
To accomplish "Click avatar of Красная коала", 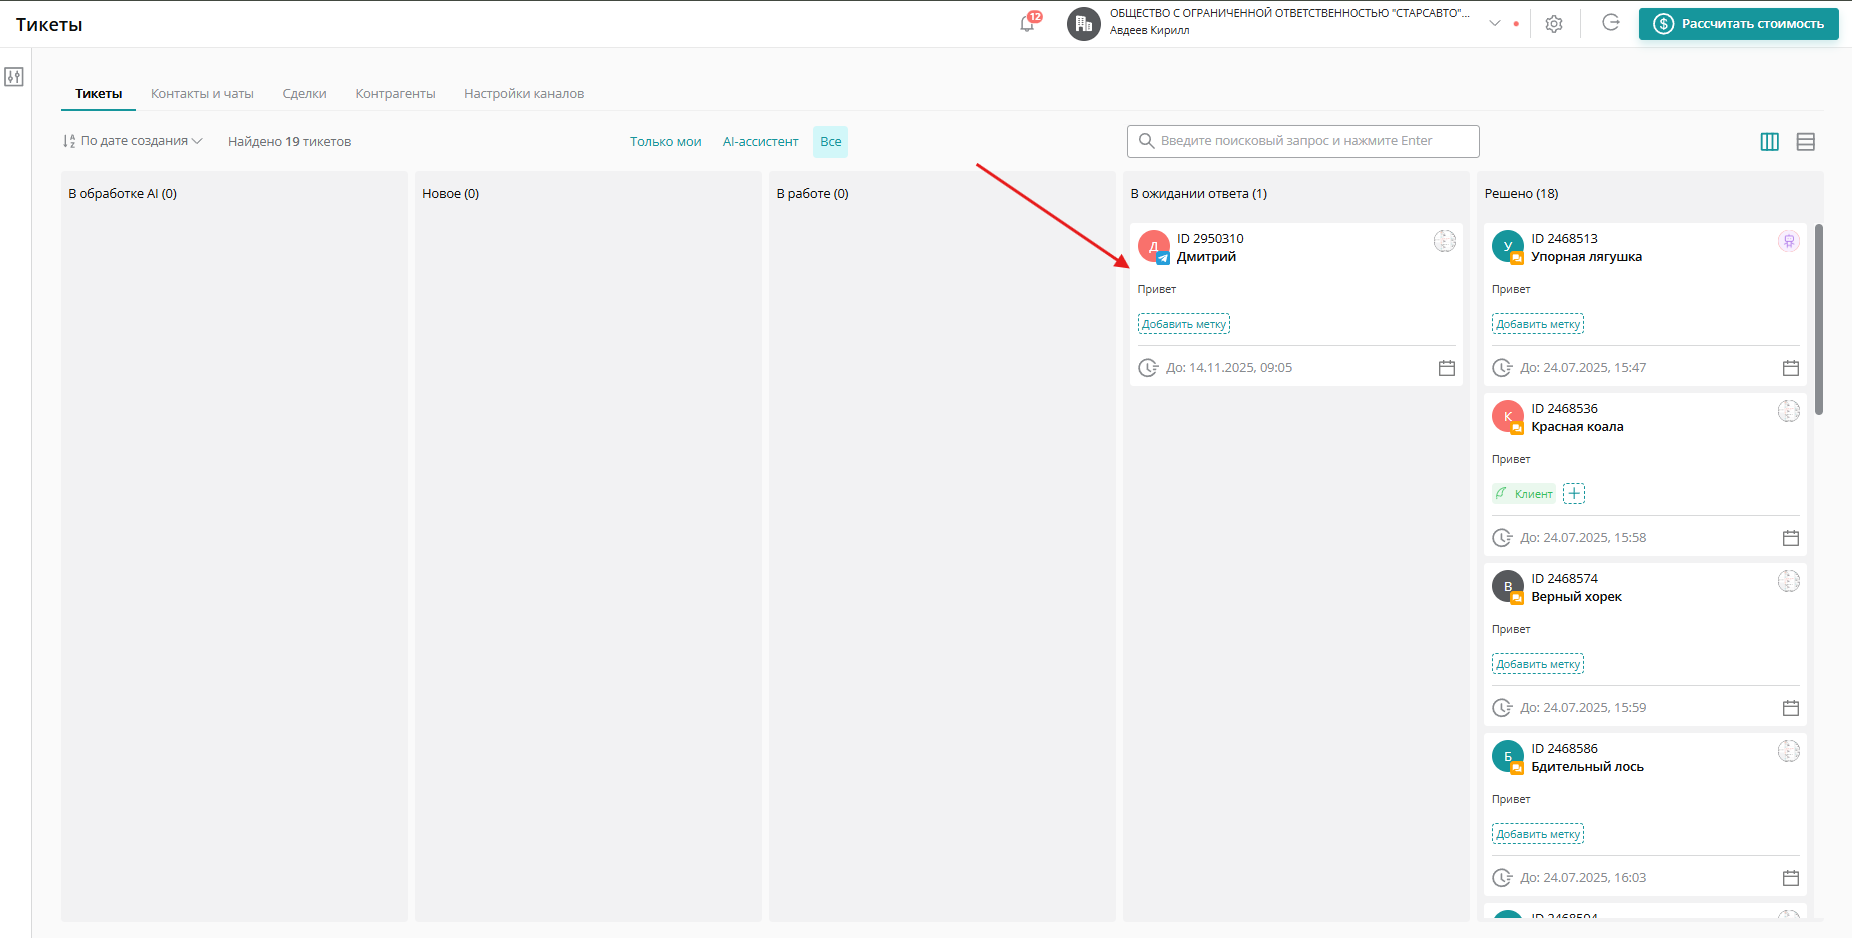I will [1508, 416].
